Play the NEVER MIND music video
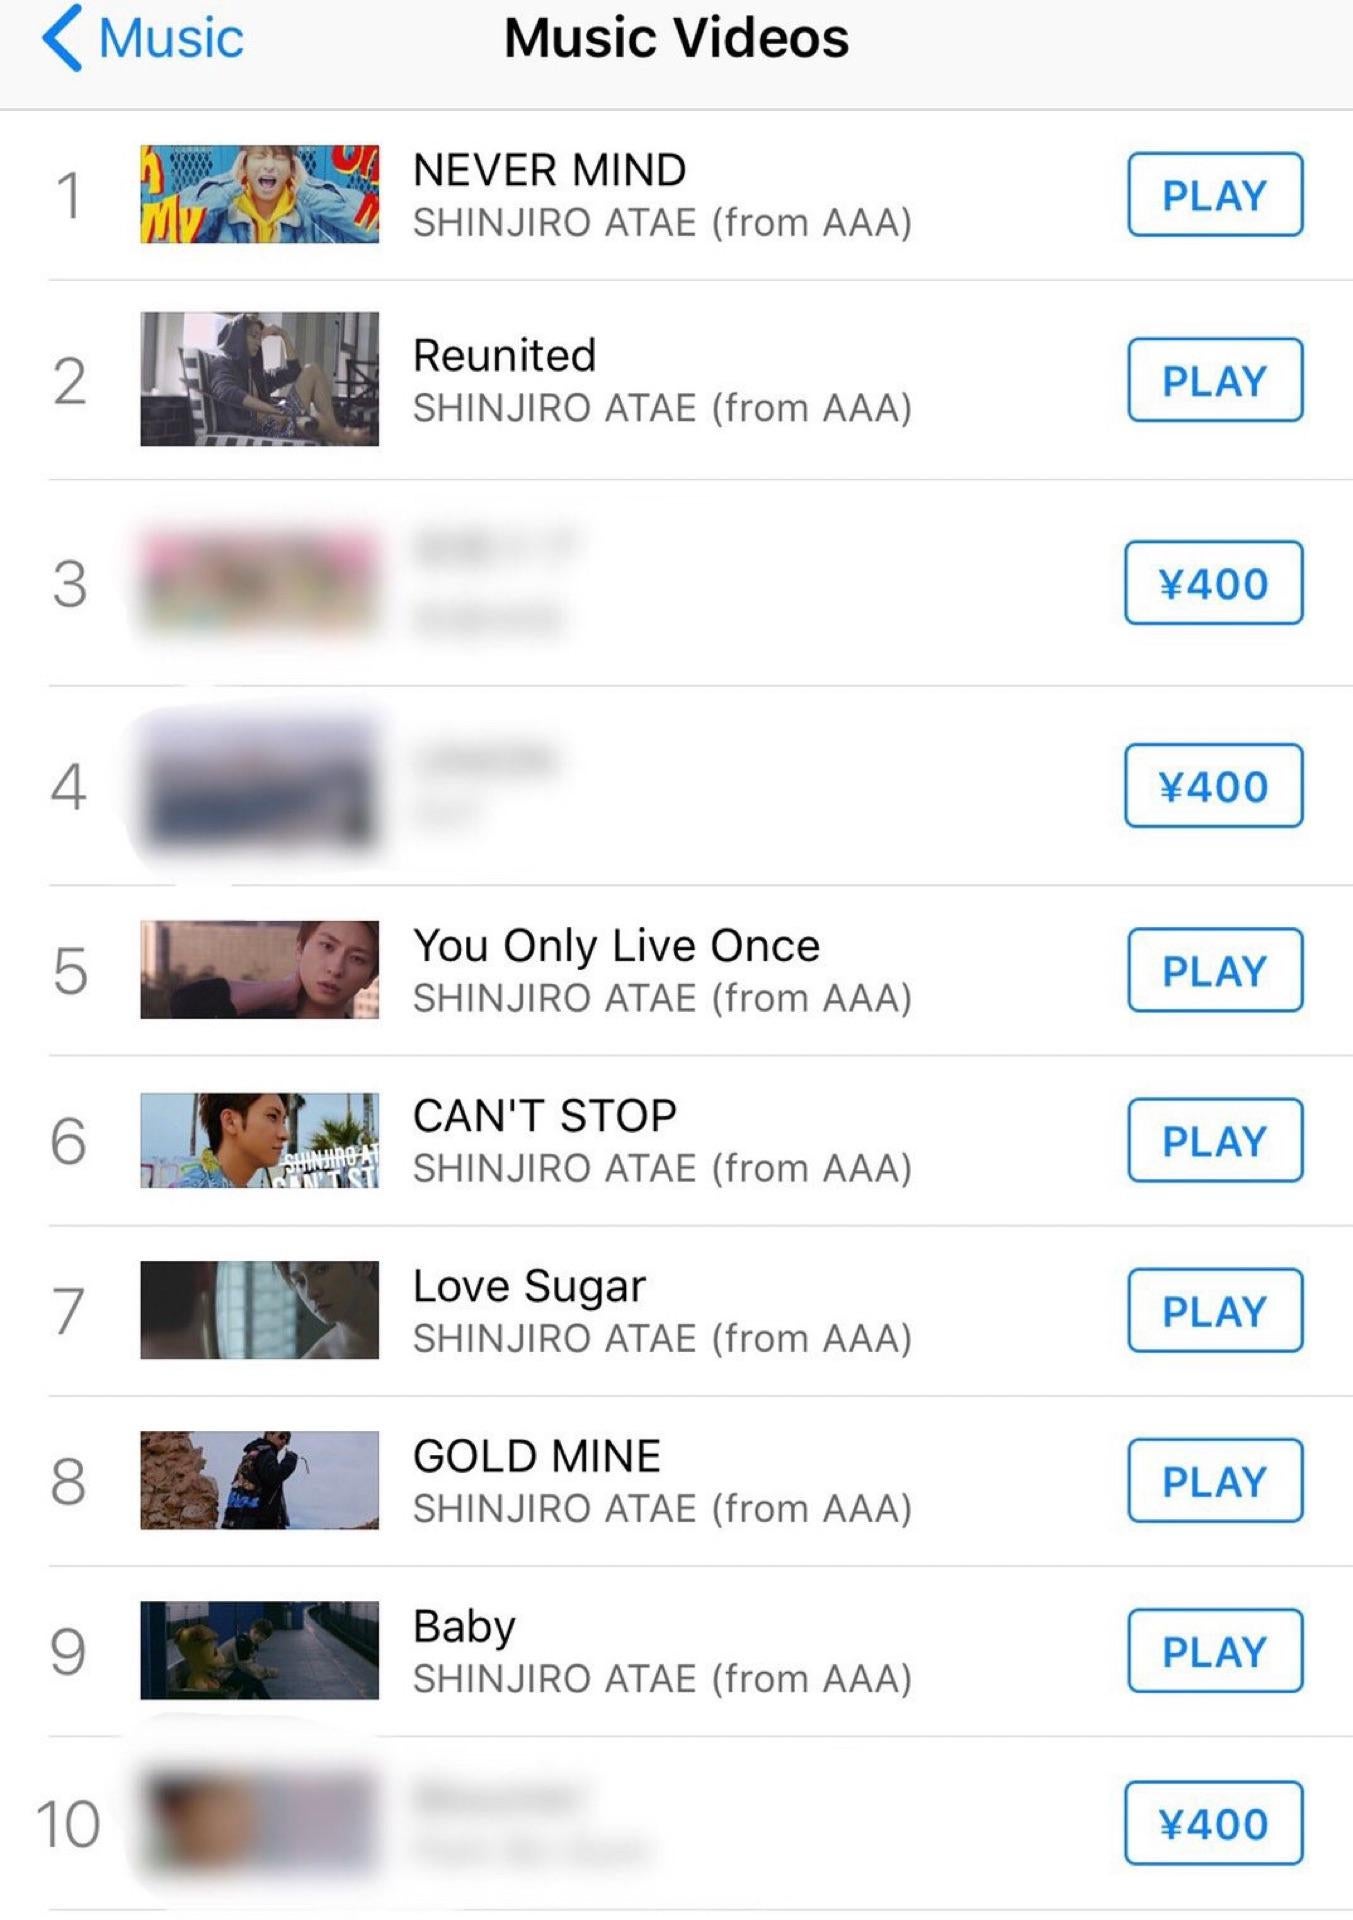The image size is (1353, 1920). [1214, 195]
